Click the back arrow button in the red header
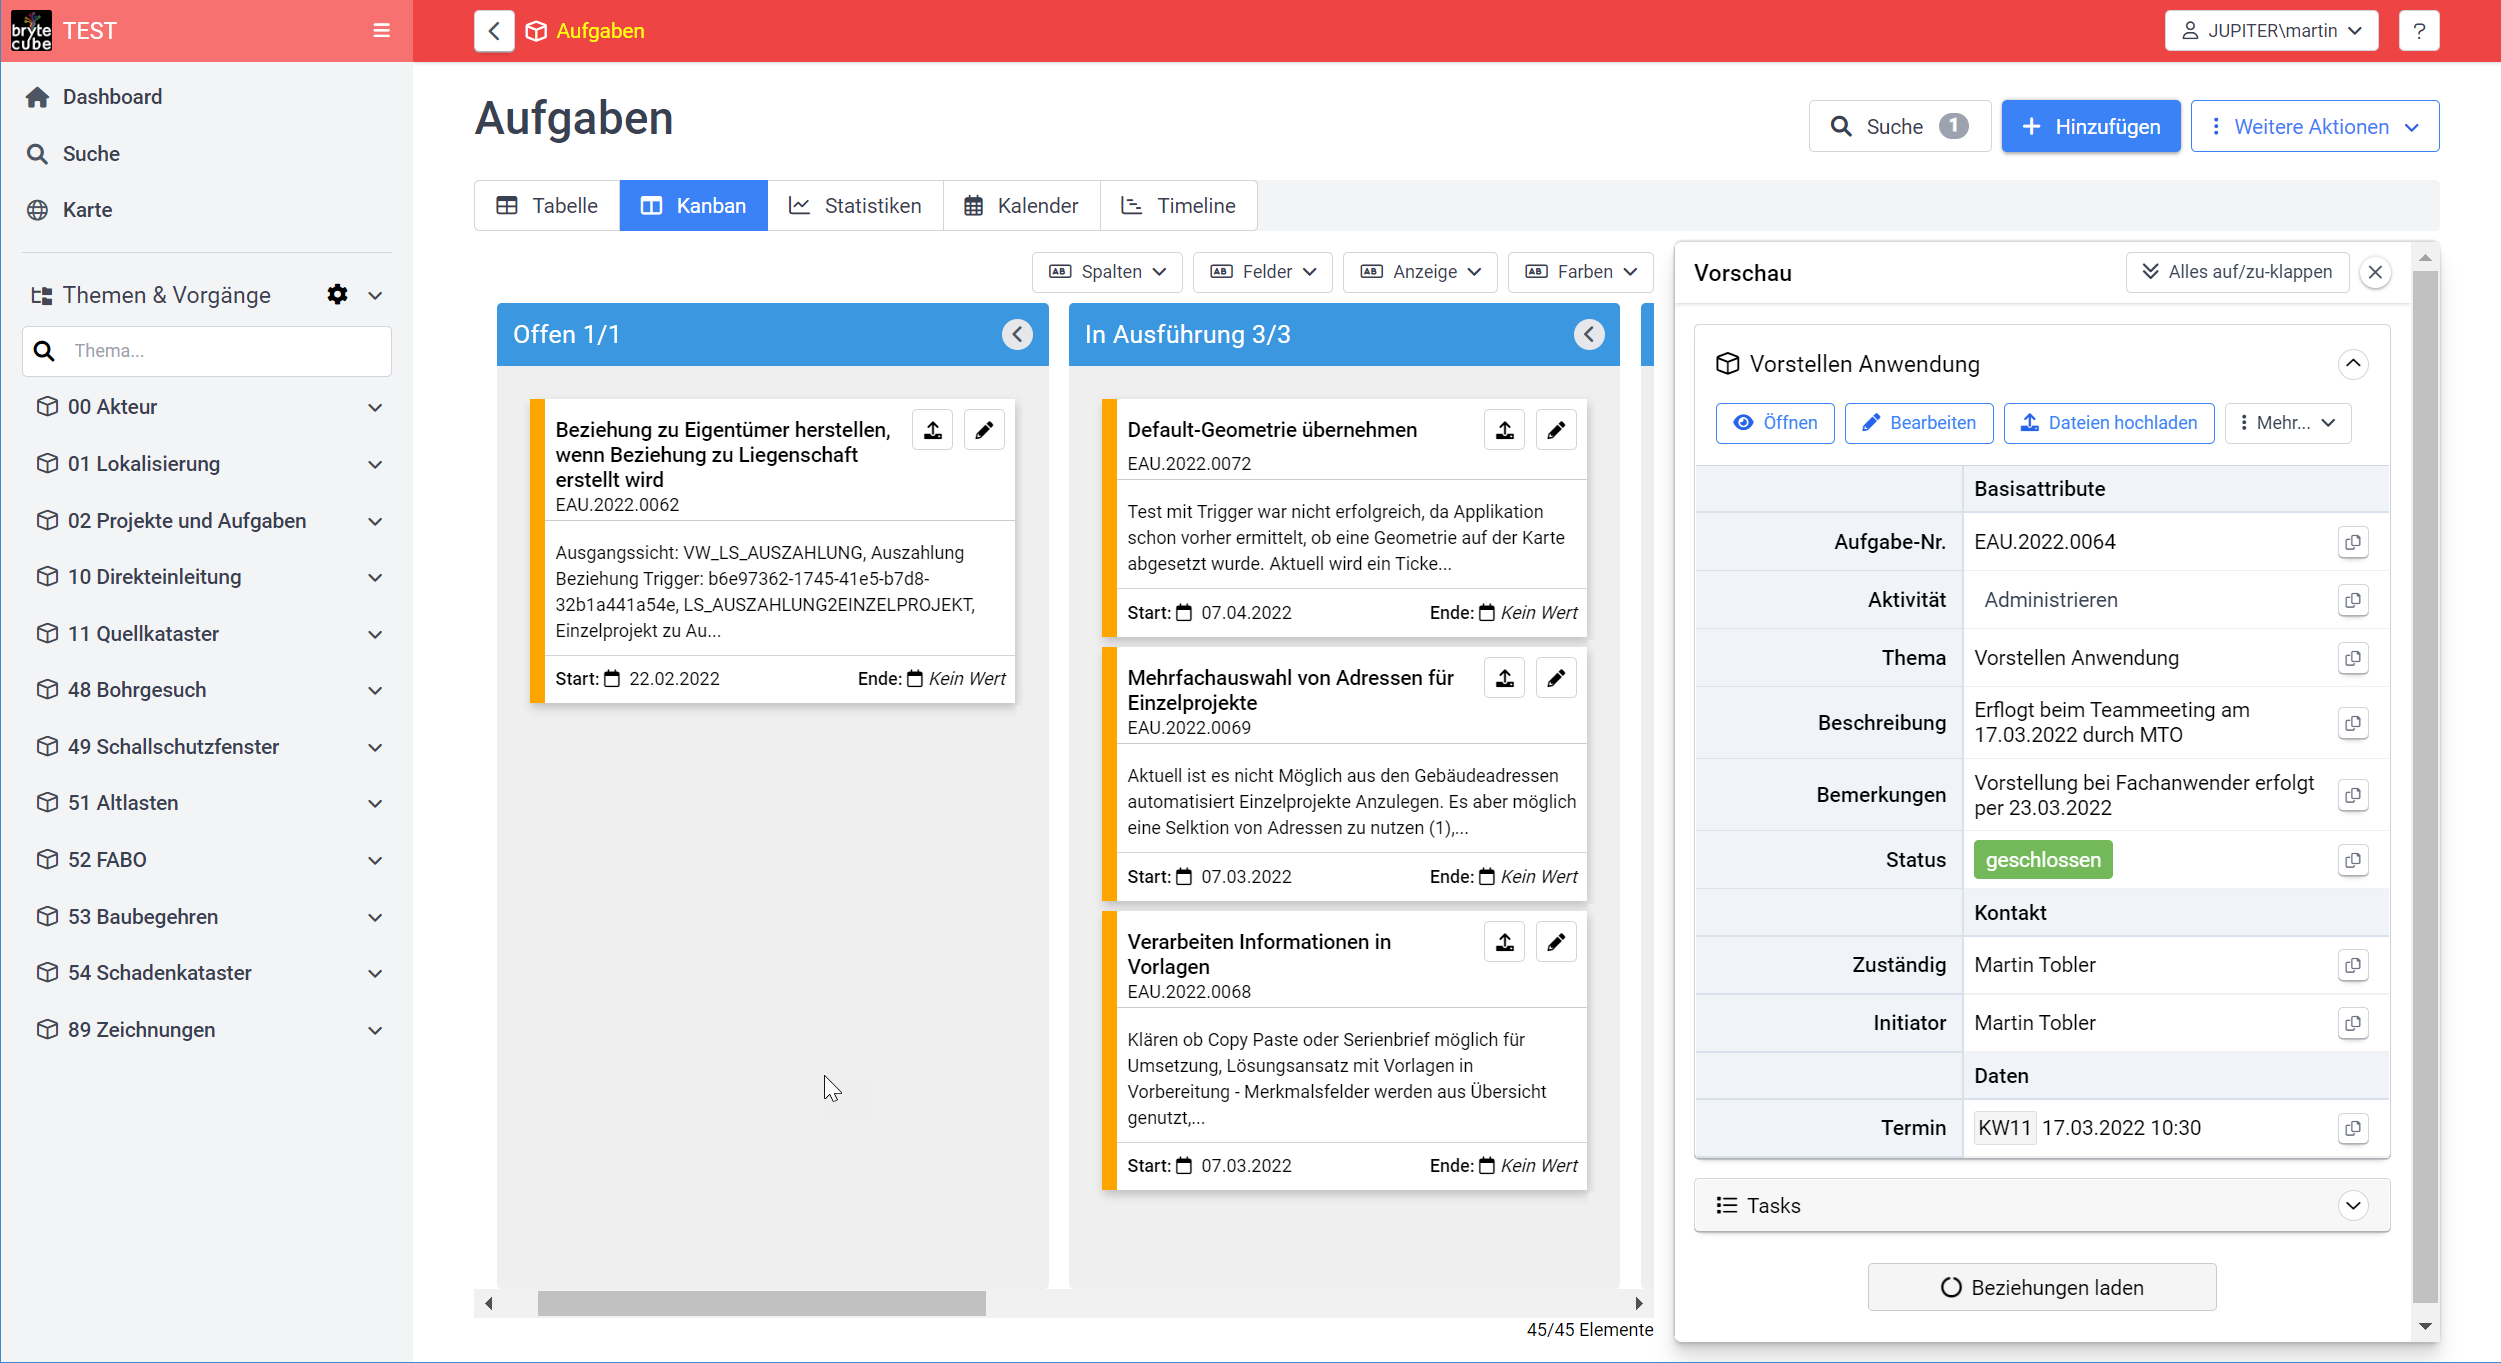The width and height of the screenshot is (2501, 1363). click(494, 31)
